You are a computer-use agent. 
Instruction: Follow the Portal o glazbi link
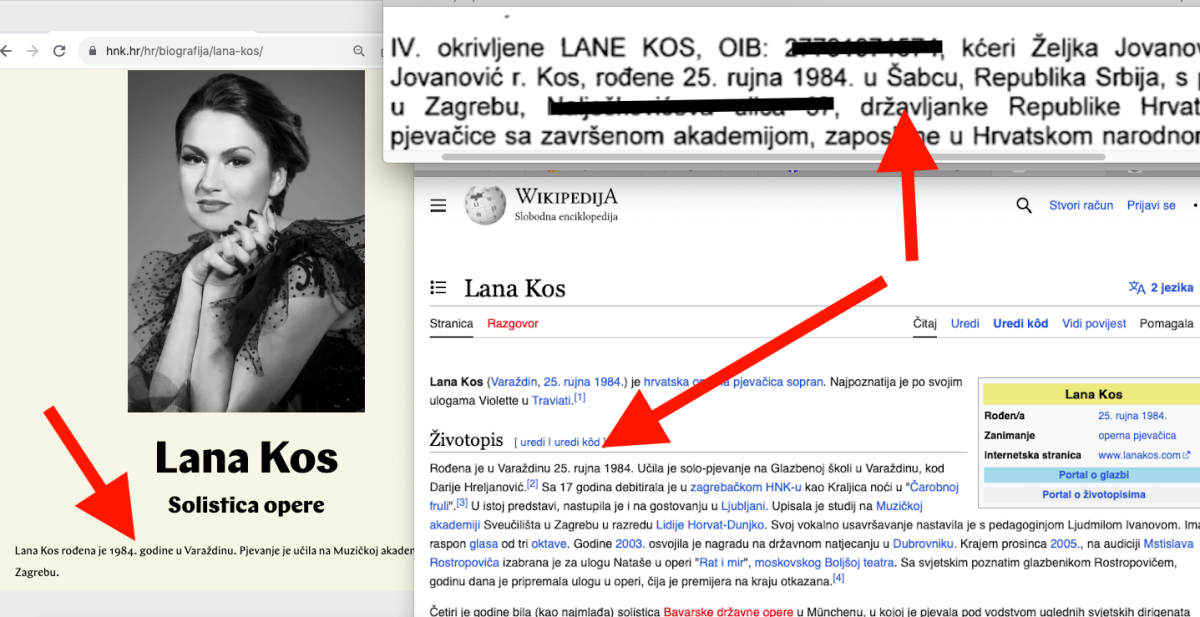(1094, 475)
